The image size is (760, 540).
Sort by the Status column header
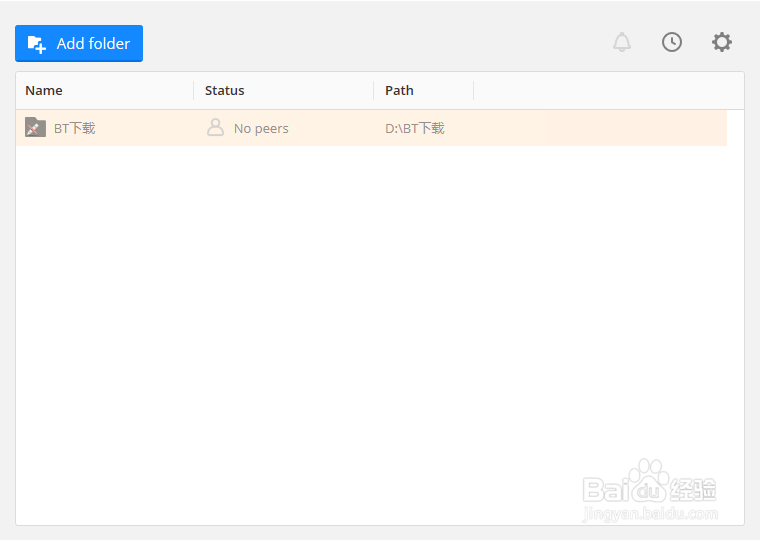[225, 90]
